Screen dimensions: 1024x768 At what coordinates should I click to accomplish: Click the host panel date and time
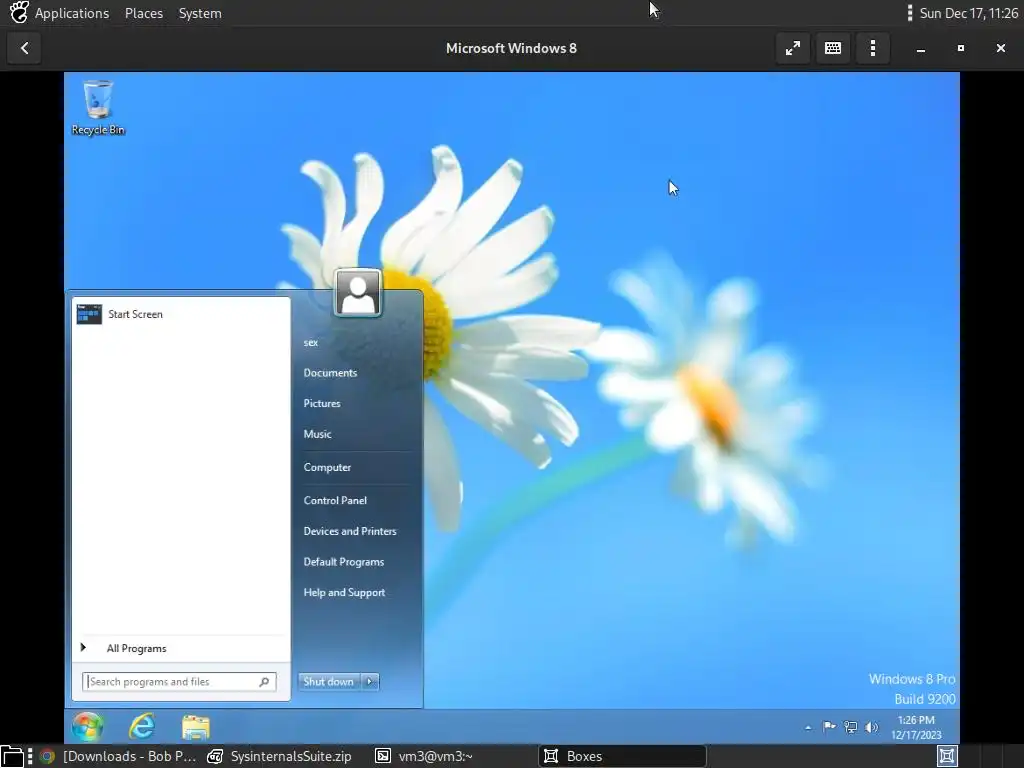pyautogui.click(x=968, y=13)
